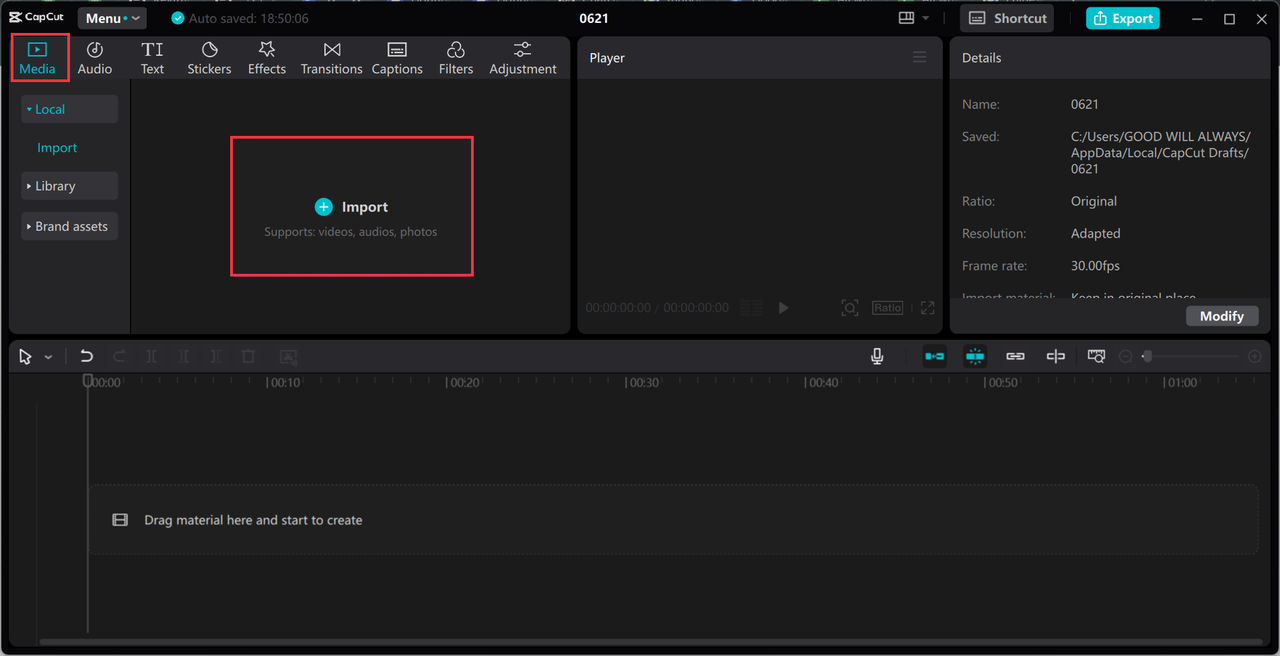Toggle auto snapping
This screenshot has height=656, width=1280.
point(975,356)
